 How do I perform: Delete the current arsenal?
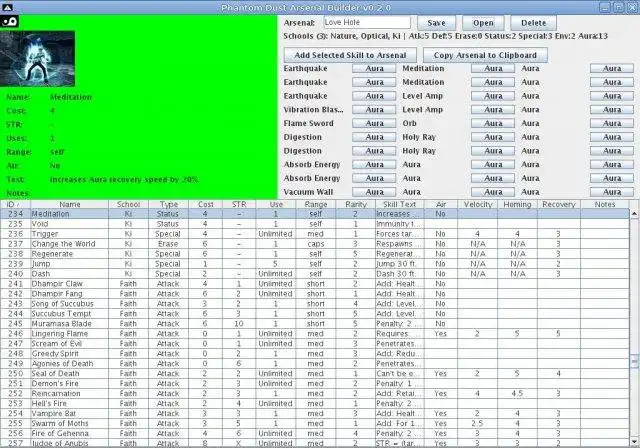pyautogui.click(x=533, y=23)
